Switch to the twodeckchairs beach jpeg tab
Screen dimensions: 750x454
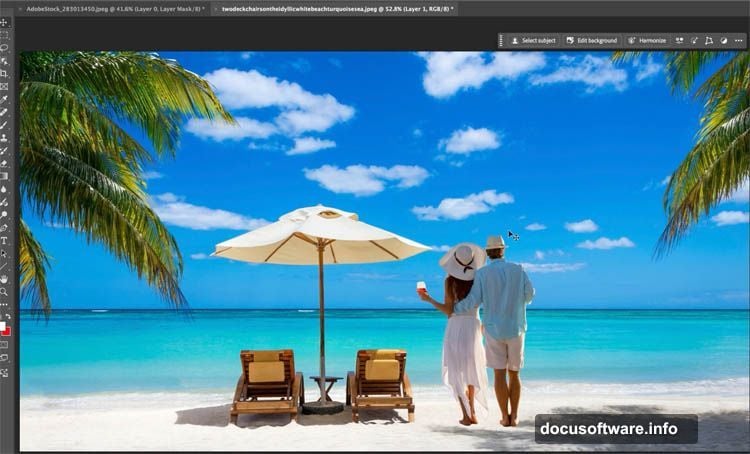click(336, 8)
